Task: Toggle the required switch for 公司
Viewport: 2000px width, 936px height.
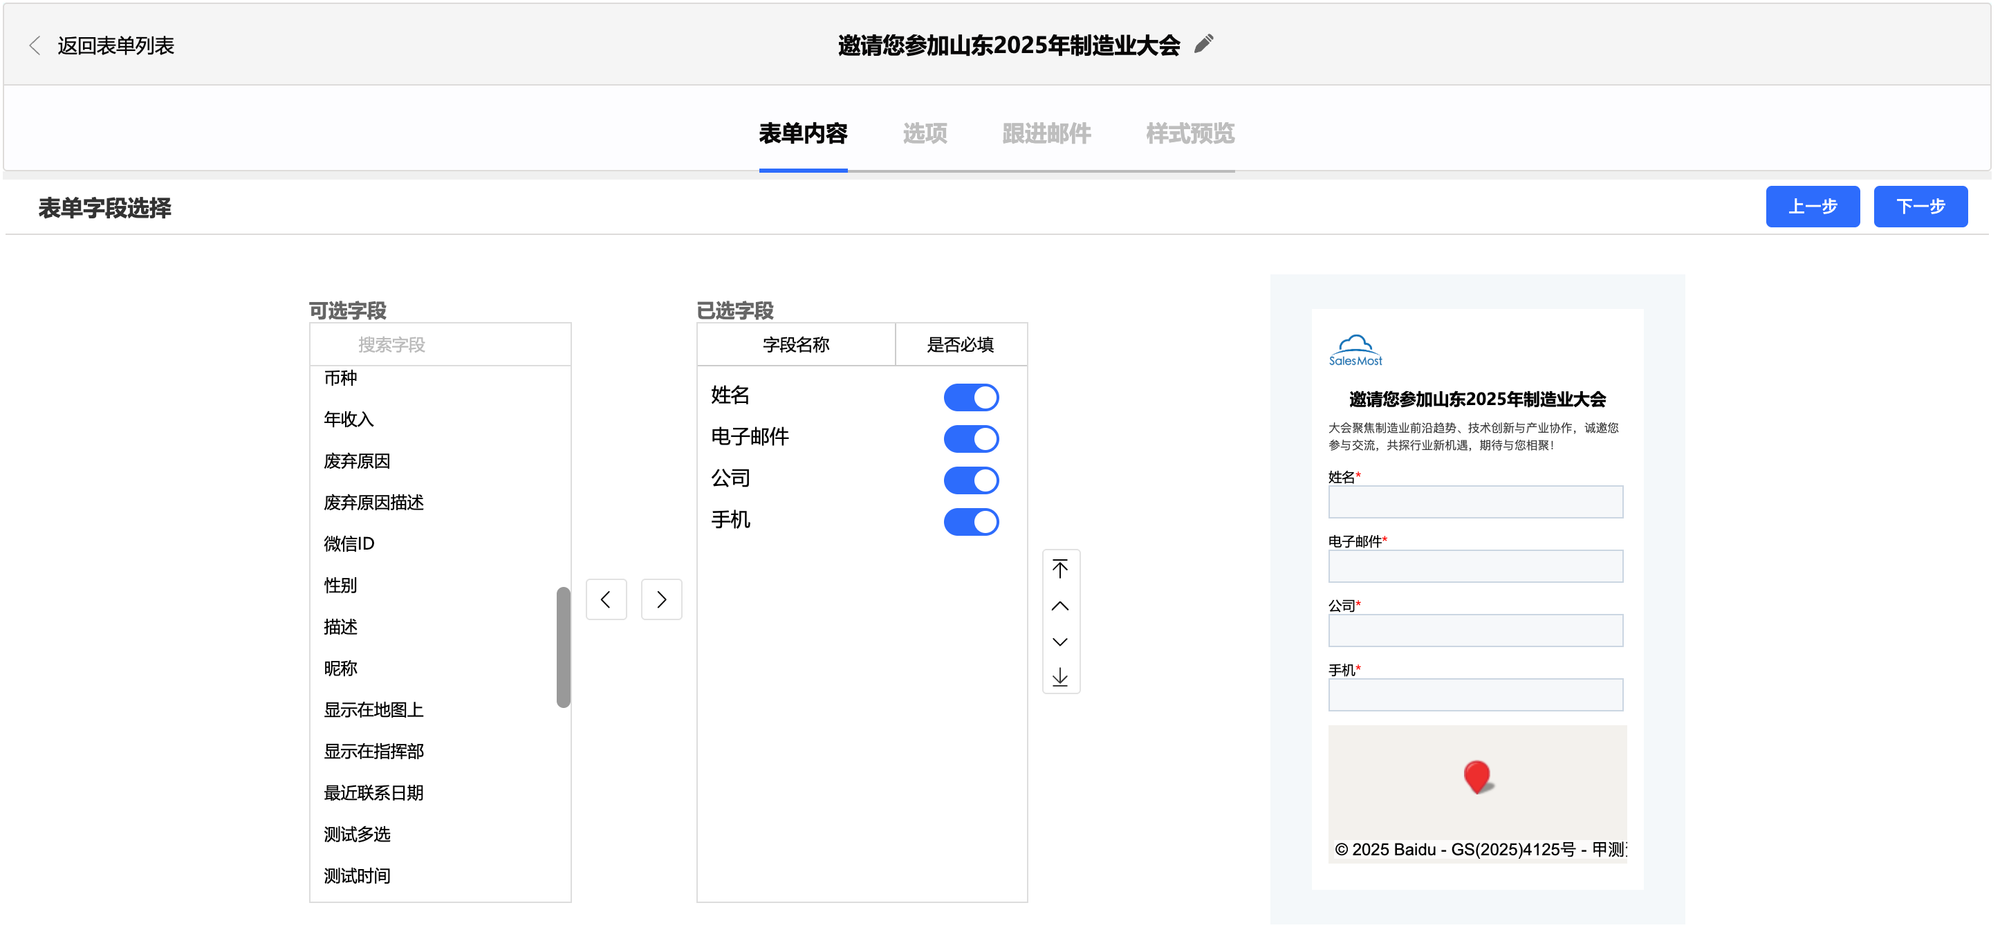Action: [971, 481]
